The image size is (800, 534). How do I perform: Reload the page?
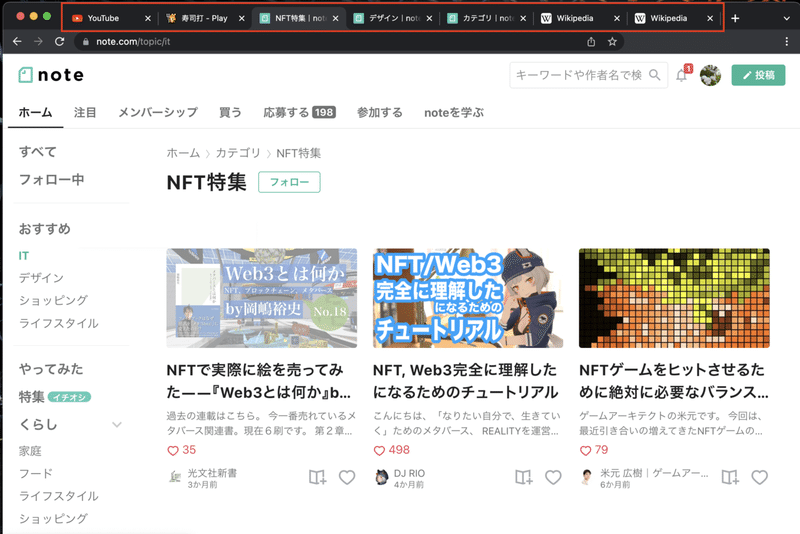[60, 41]
